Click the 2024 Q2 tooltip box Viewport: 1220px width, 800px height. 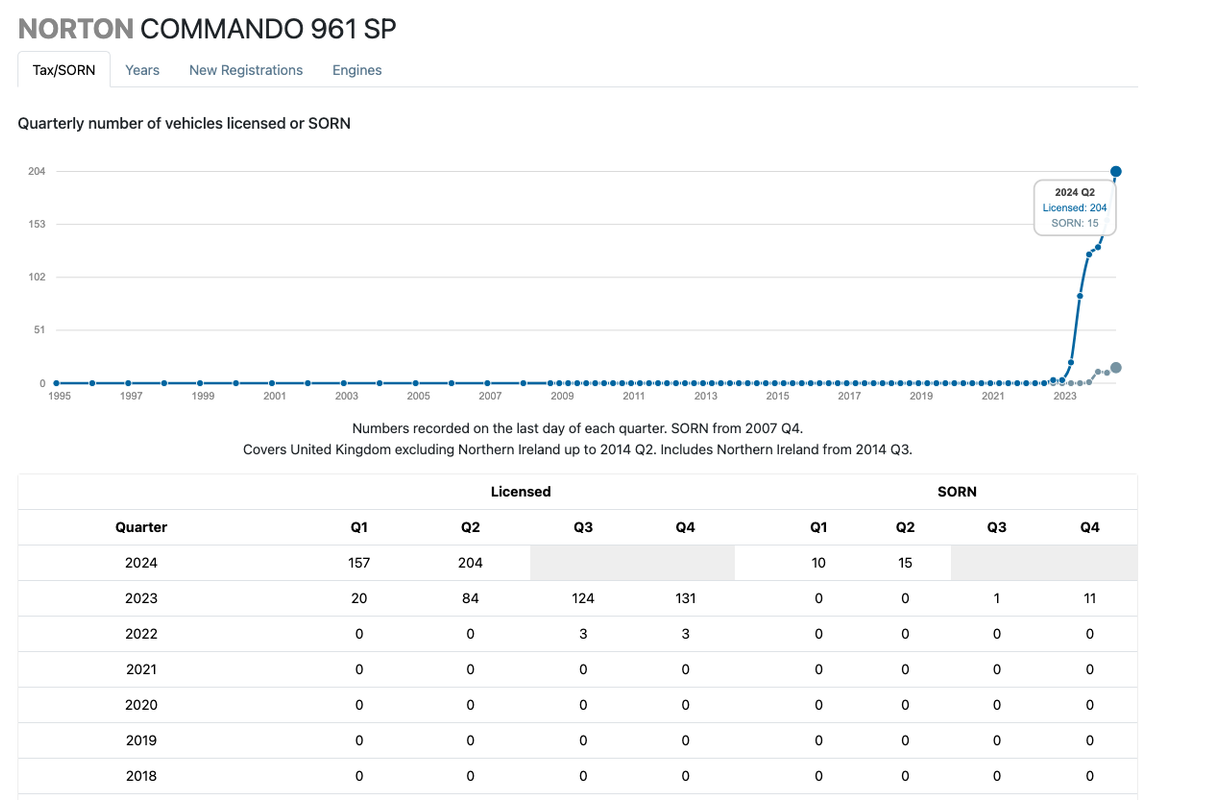click(x=1075, y=207)
